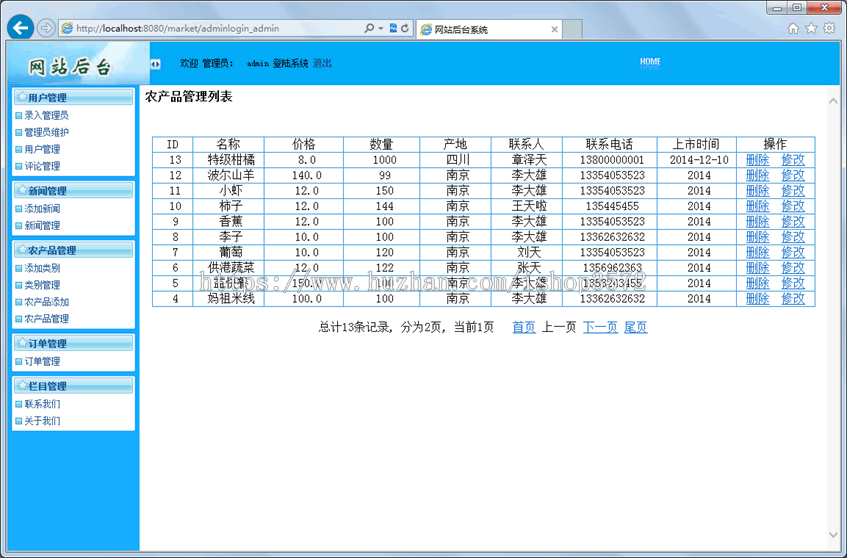Open sidebar item 新闻管理 below 添加新闻

tap(42, 226)
